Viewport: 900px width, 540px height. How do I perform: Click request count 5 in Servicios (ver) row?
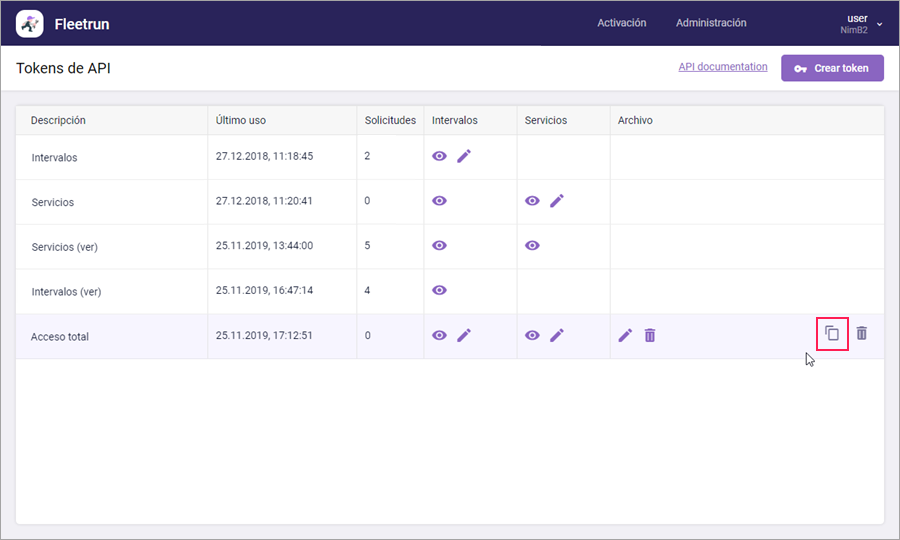click(x=367, y=246)
